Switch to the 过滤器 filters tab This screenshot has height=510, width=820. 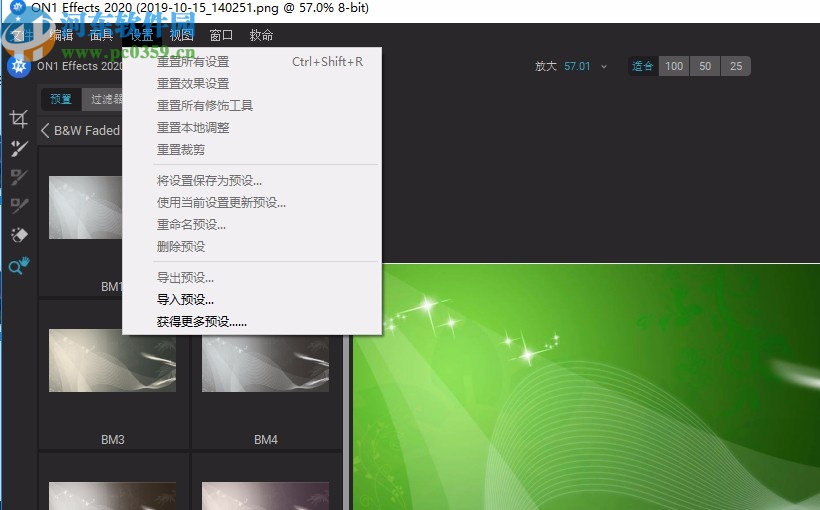point(102,99)
